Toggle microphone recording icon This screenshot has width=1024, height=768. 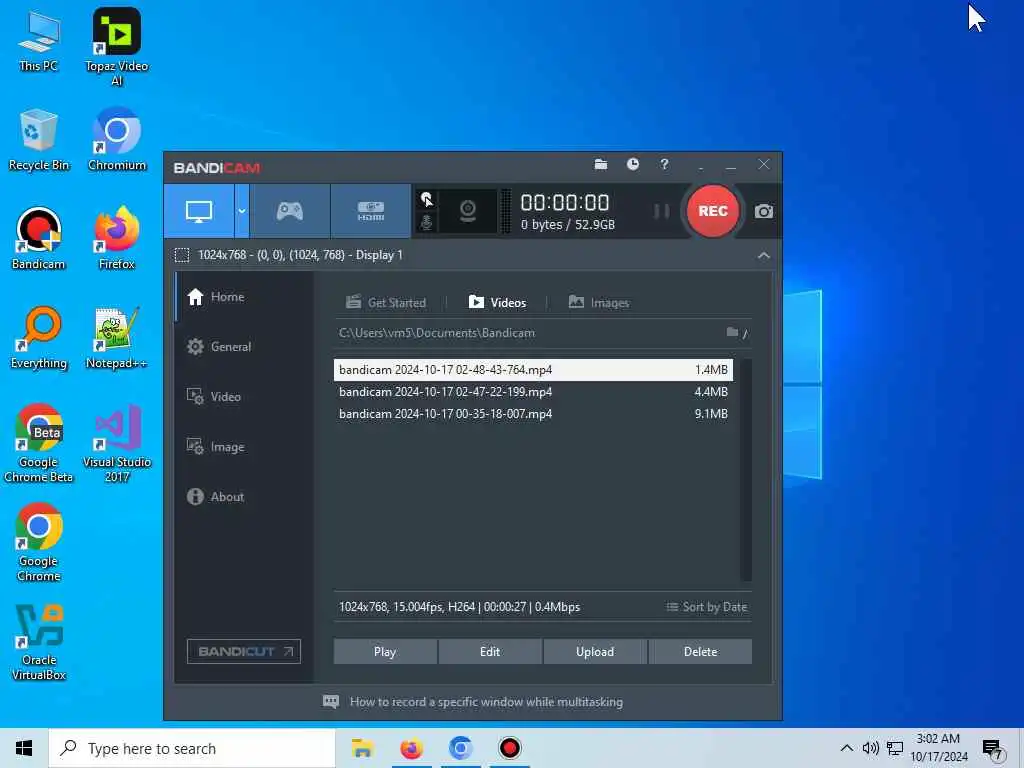[x=426, y=223]
